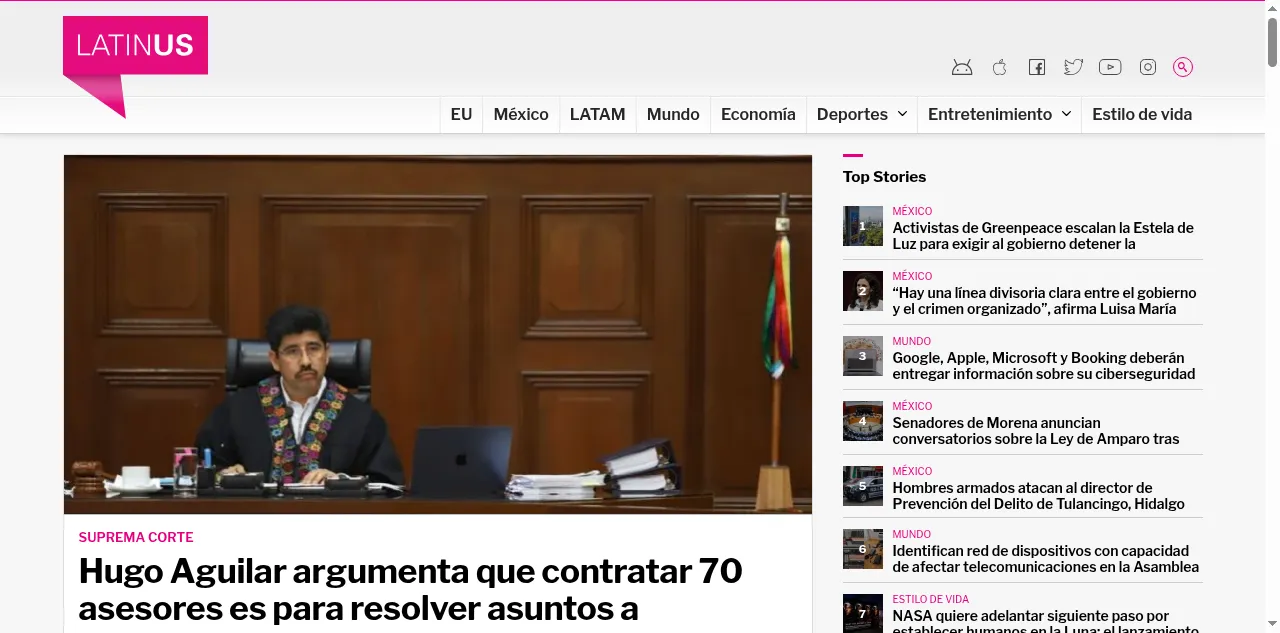The image size is (1280, 633).
Task: Open the YouTube channel icon
Action: pyautogui.click(x=1110, y=67)
